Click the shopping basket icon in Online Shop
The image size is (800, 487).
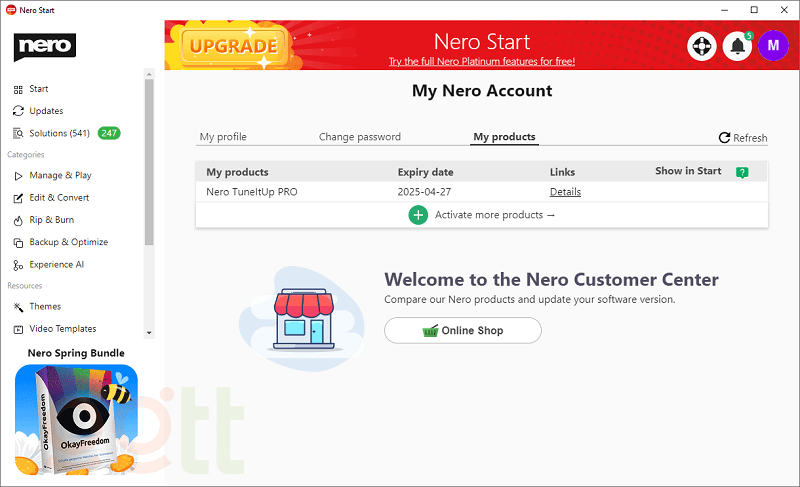click(431, 331)
